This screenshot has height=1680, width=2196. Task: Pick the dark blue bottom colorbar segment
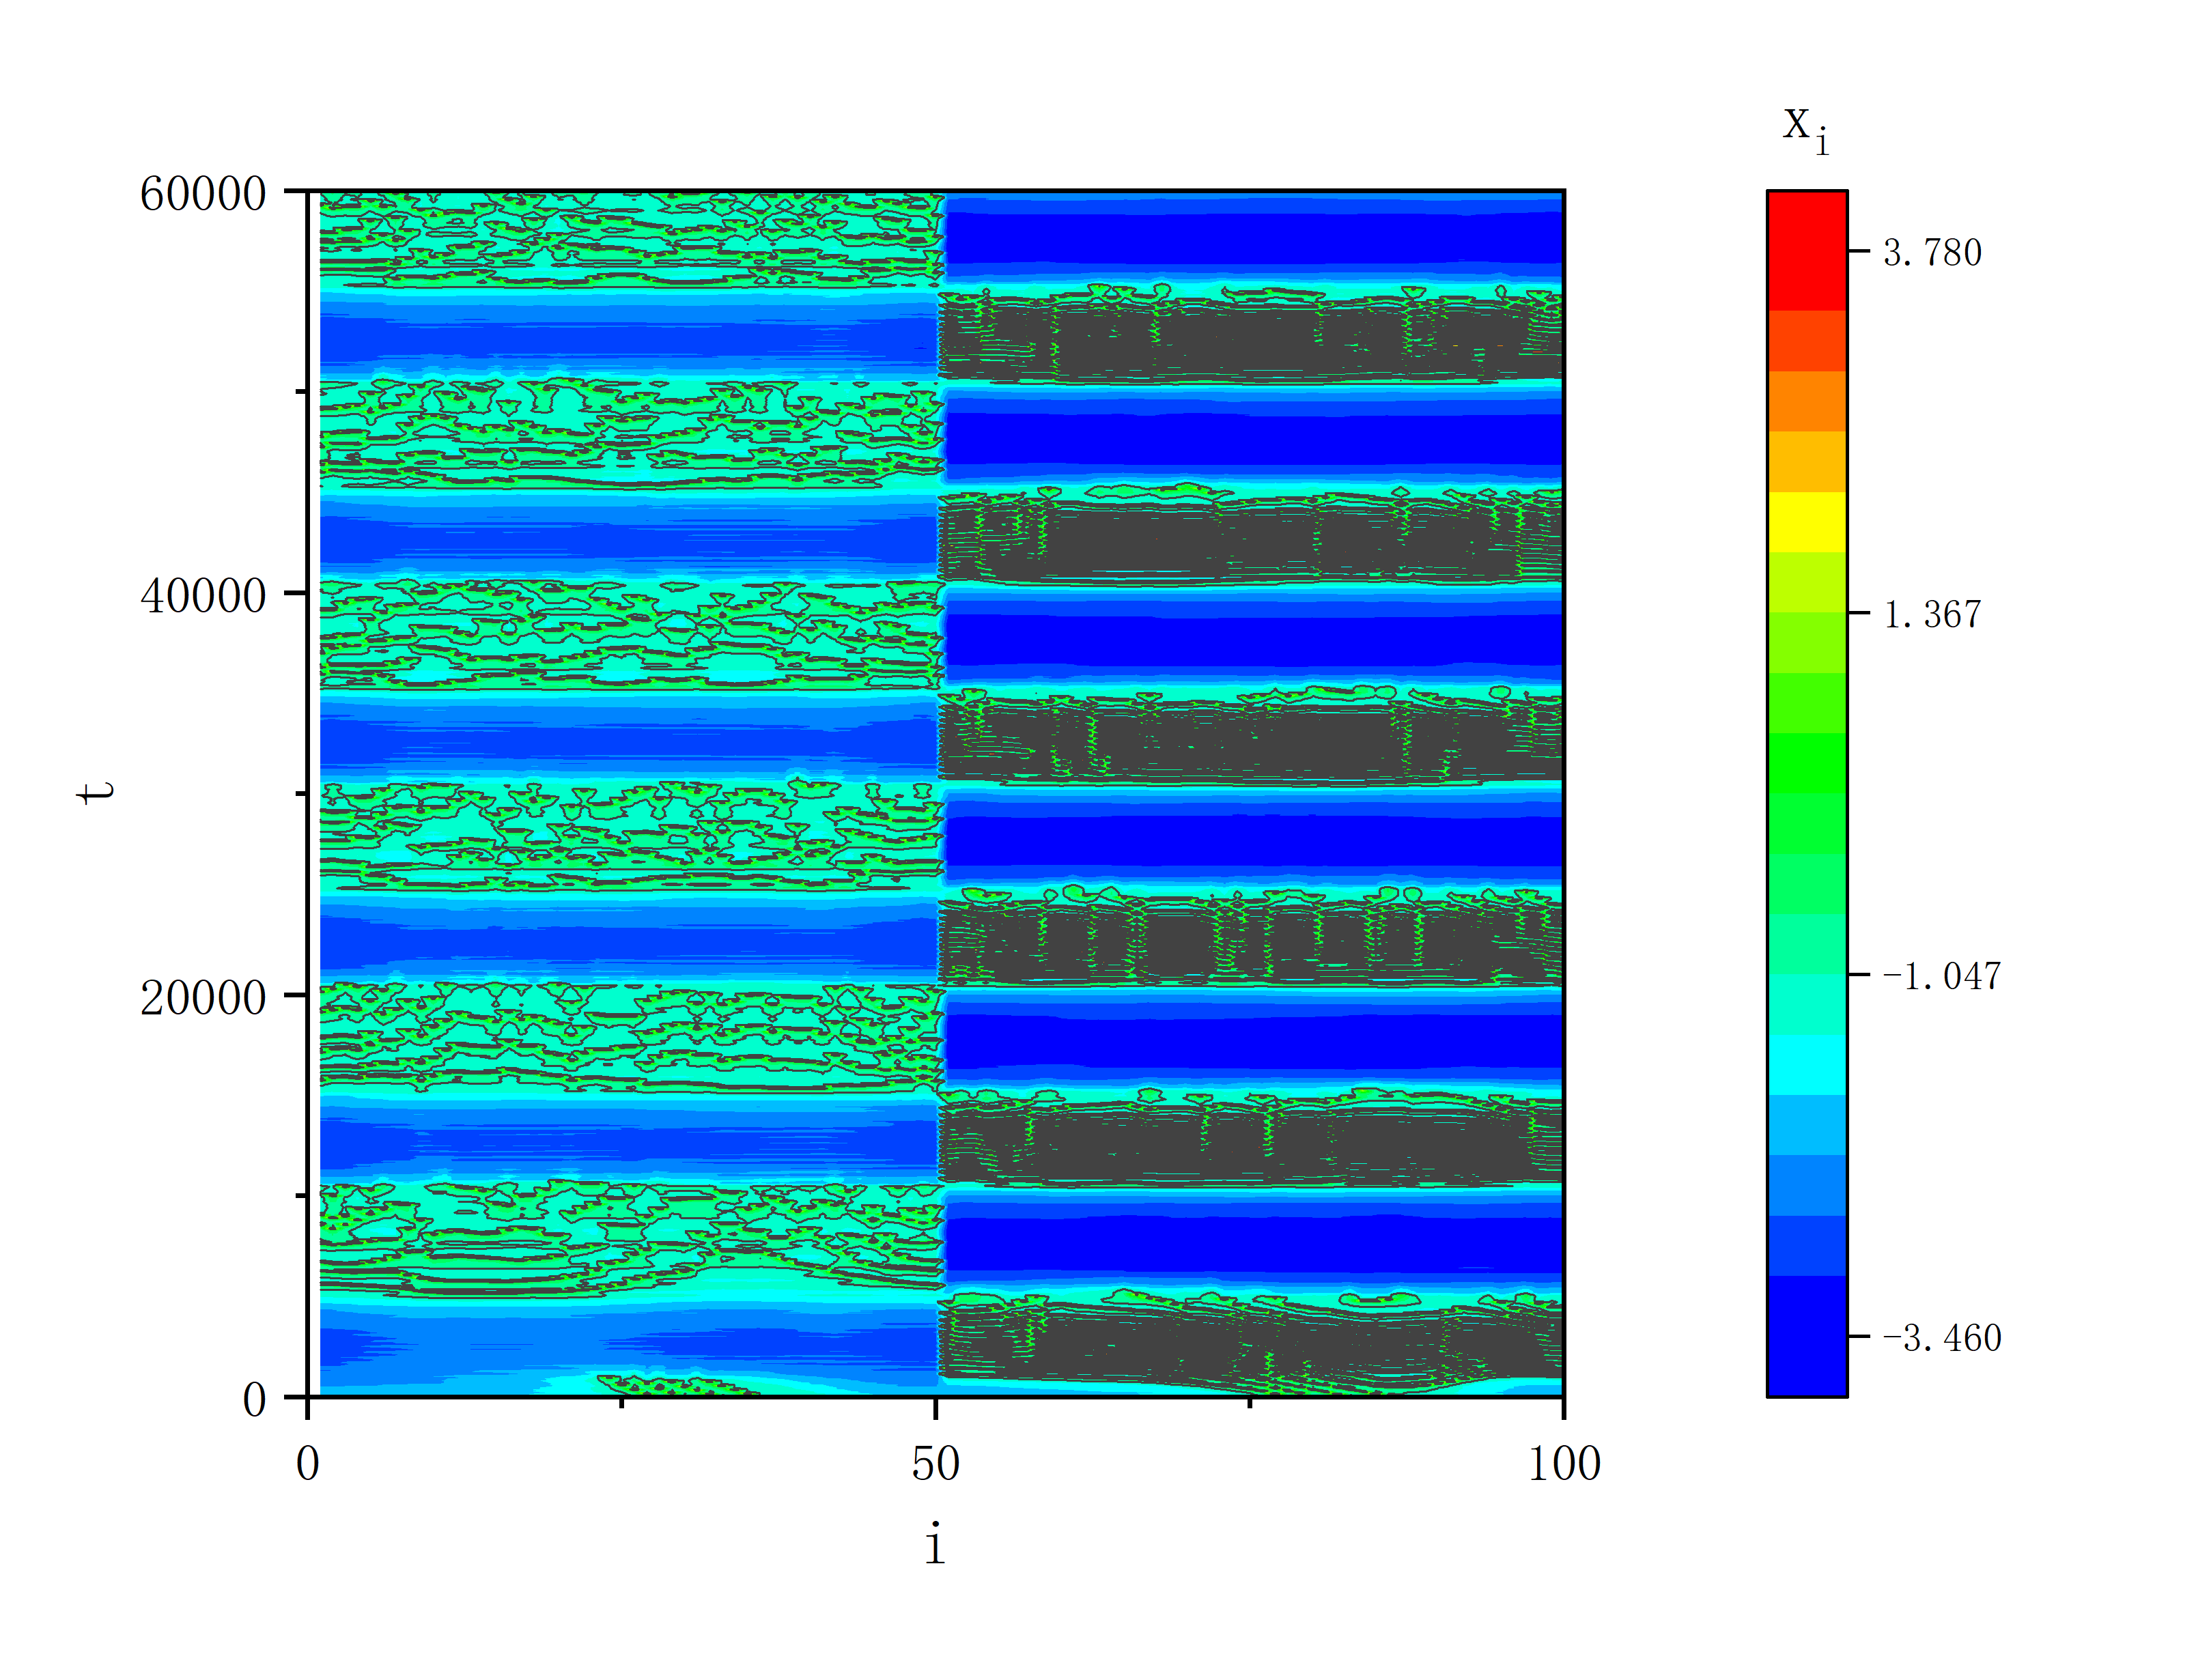point(1807,1335)
